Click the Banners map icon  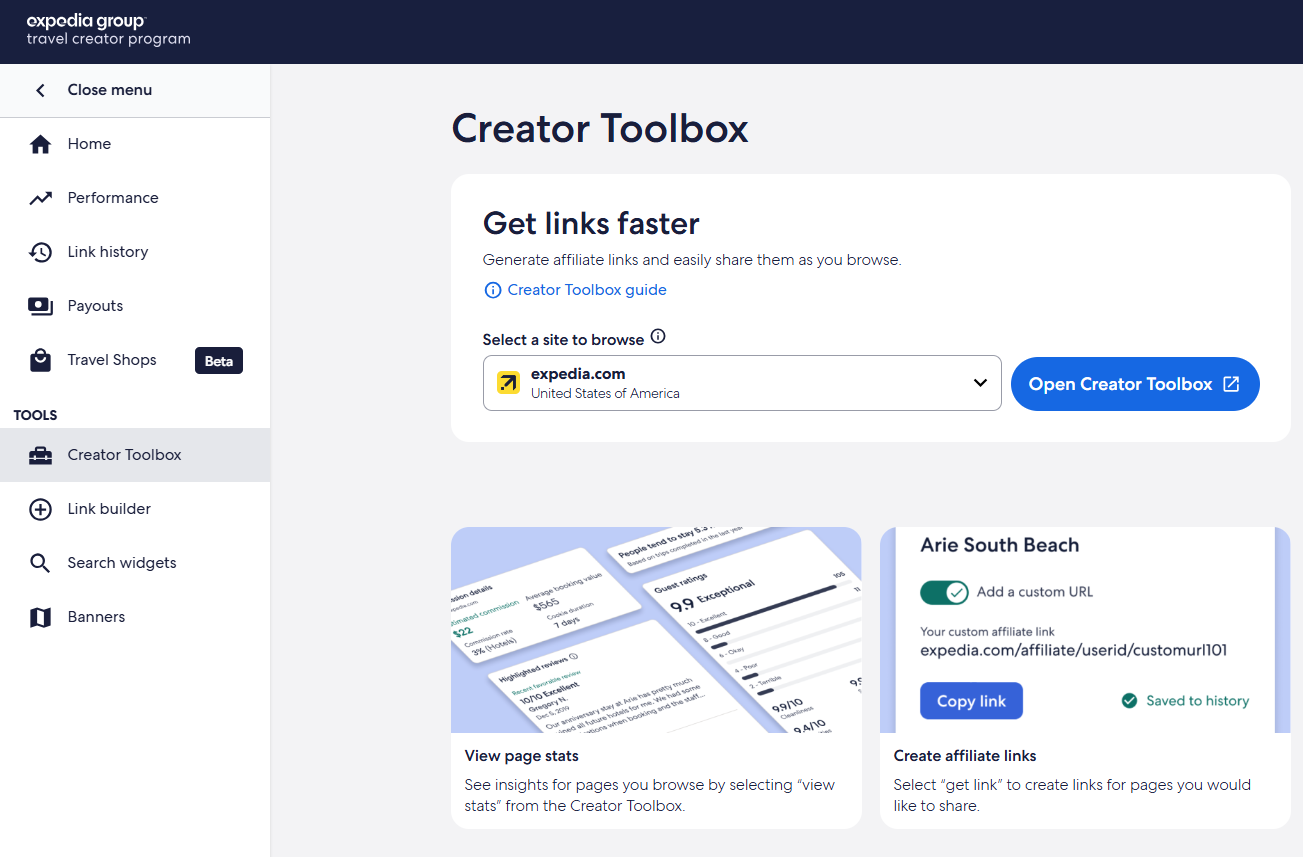pyautogui.click(x=40, y=617)
